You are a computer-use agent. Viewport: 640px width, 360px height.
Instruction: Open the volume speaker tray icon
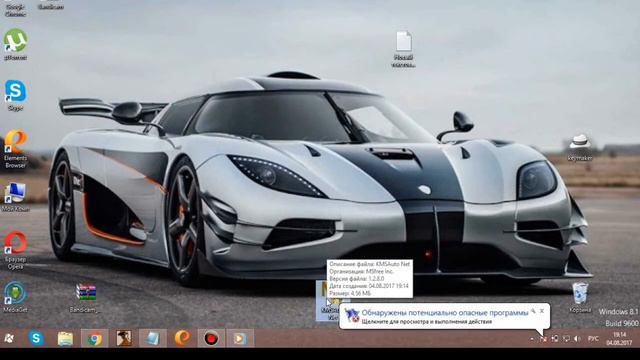coord(577,339)
